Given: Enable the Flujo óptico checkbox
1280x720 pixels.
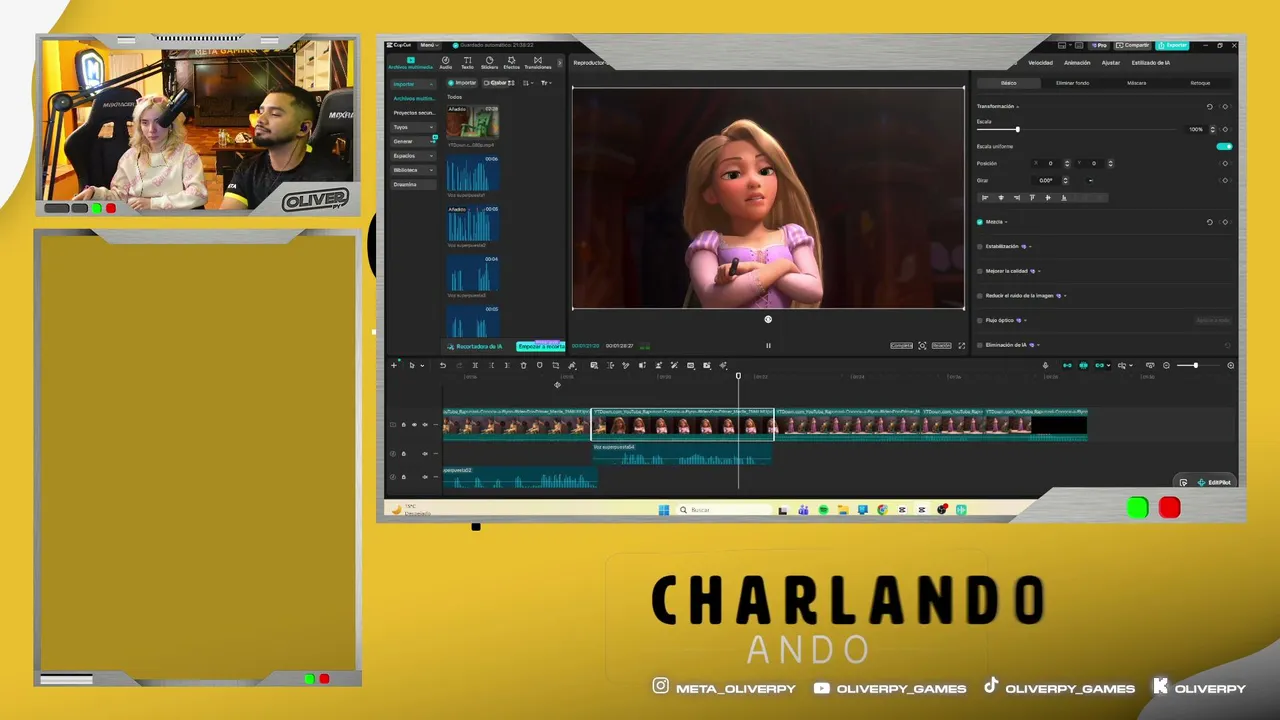Looking at the screenshot, I should pyautogui.click(x=980, y=320).
